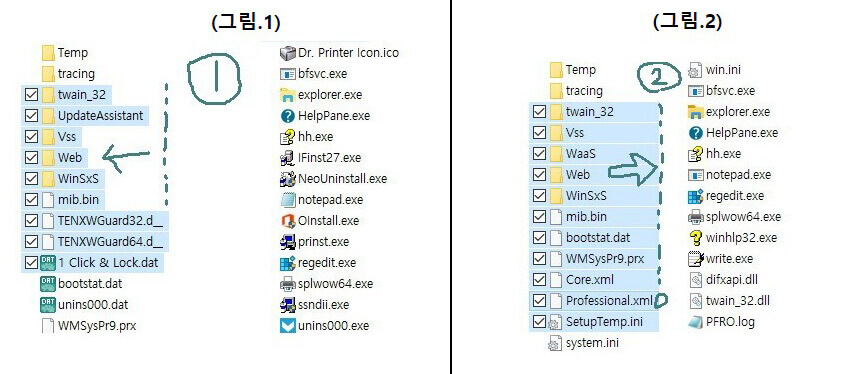Viewport: 854px width, 374px height.
Task: Uncheck the 1 Click & Lock.dat checkbox
Action: (32, 262)
